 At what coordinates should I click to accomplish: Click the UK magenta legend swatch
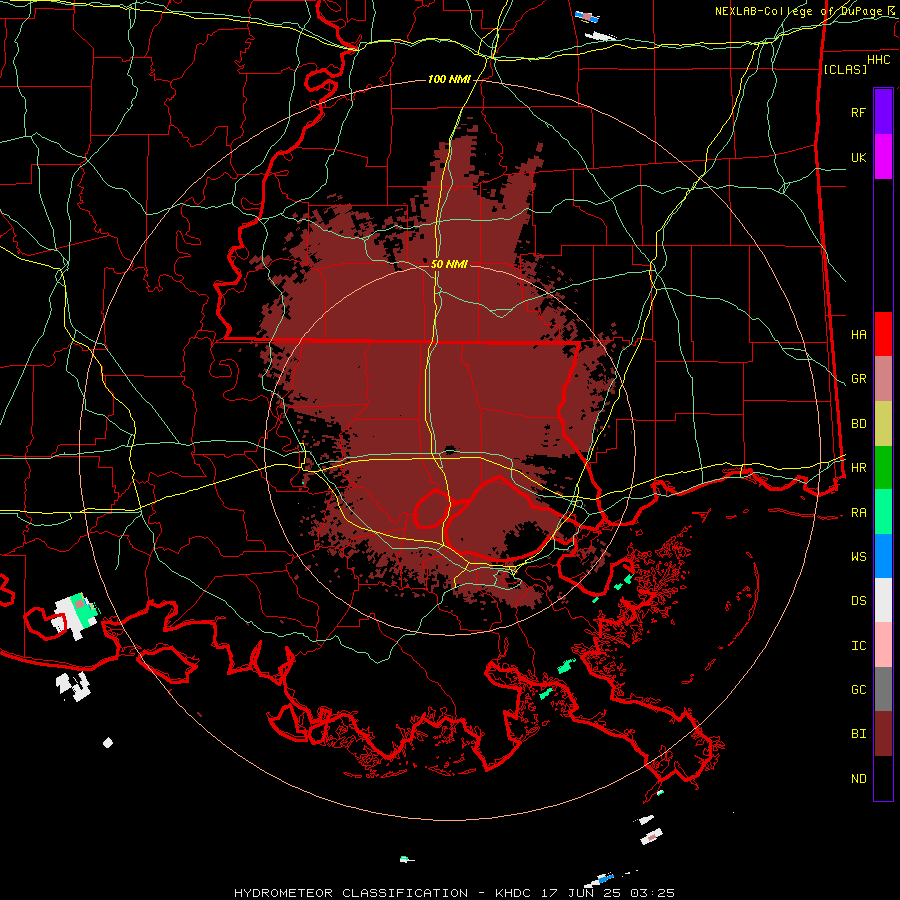click(883, 157)
